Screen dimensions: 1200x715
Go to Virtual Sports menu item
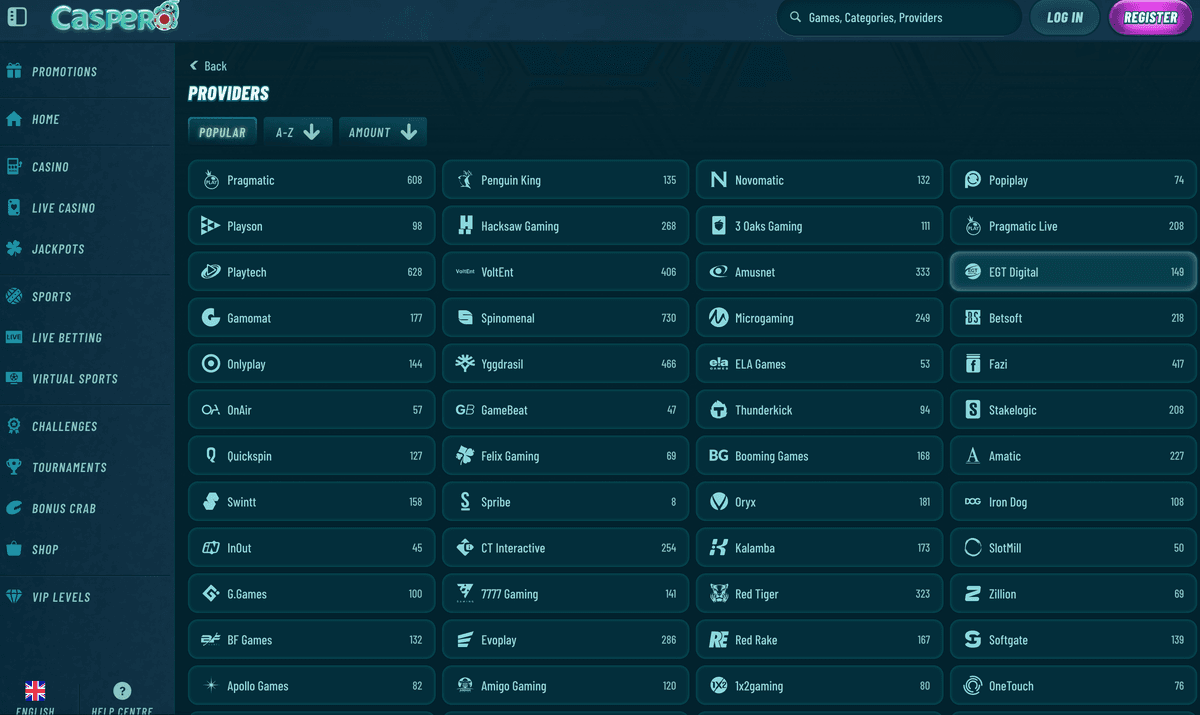[74, 379]
